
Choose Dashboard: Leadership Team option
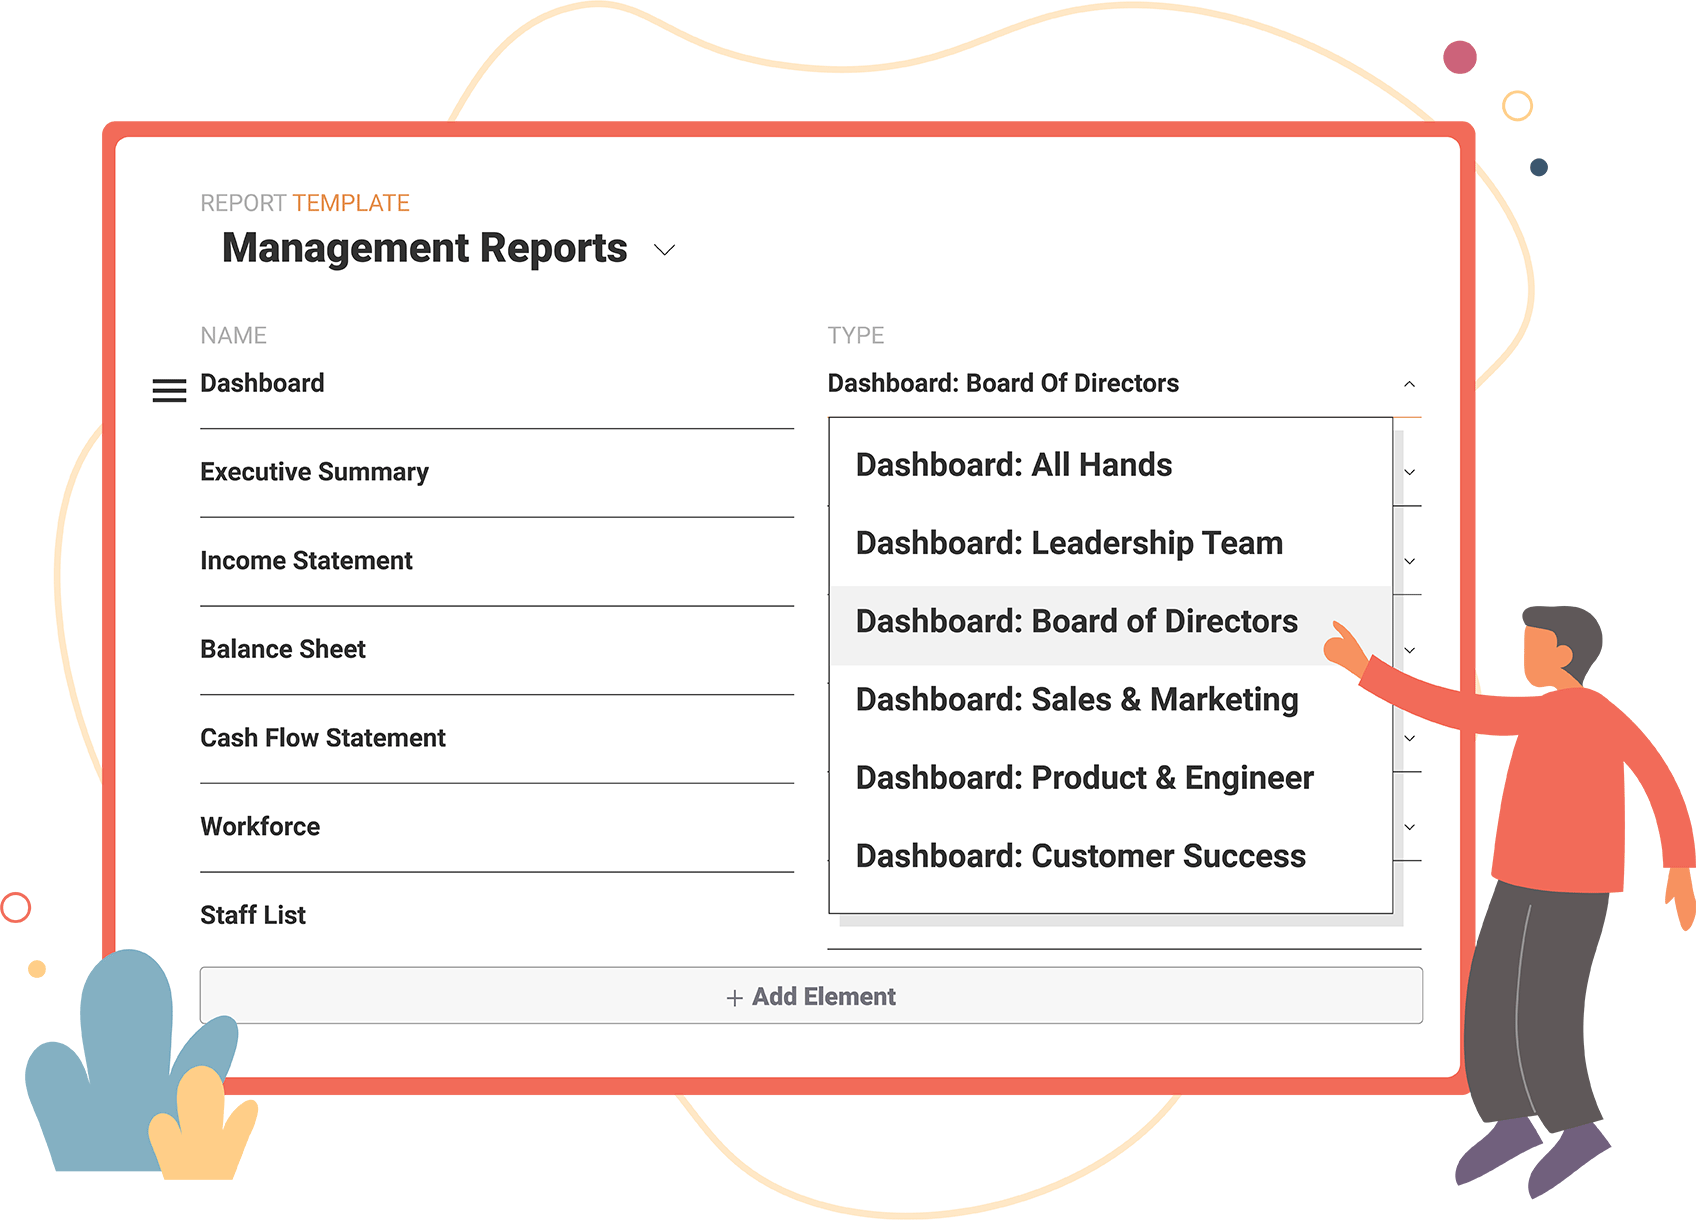pos(1068,543)
